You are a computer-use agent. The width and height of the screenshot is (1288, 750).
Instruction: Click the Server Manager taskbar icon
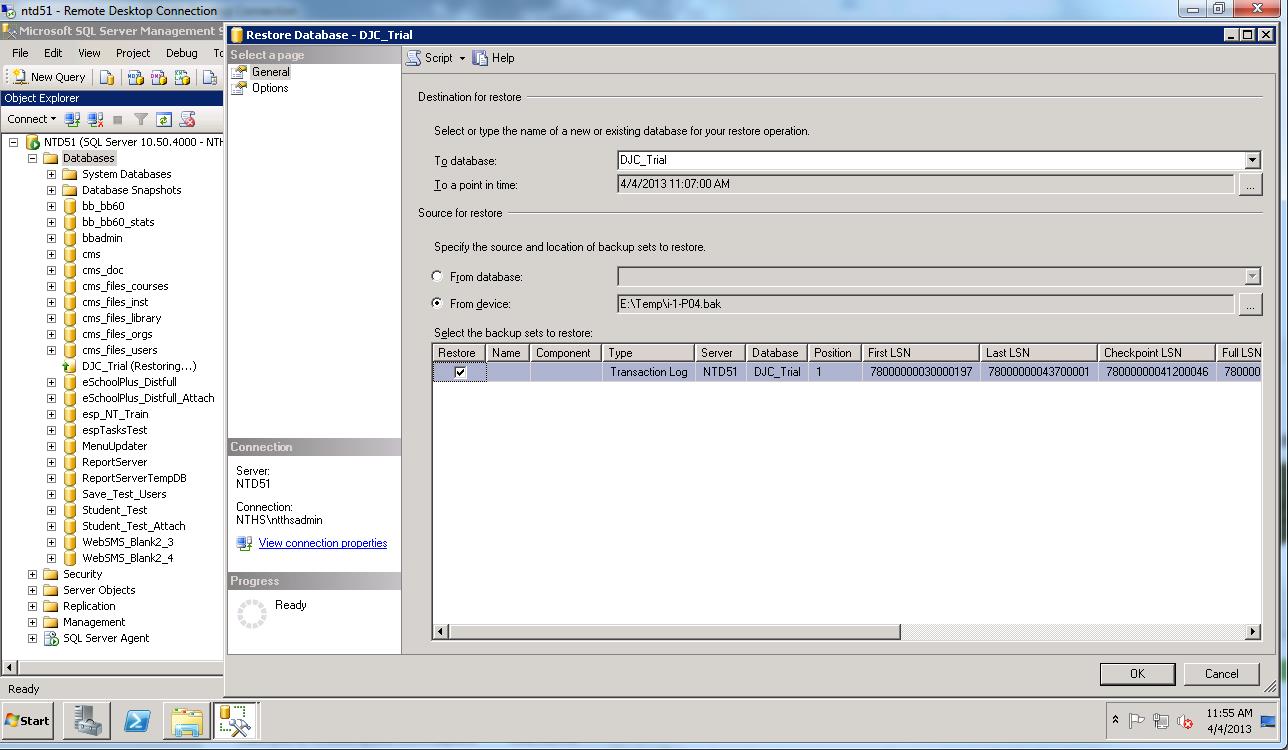tap(87, 720)
